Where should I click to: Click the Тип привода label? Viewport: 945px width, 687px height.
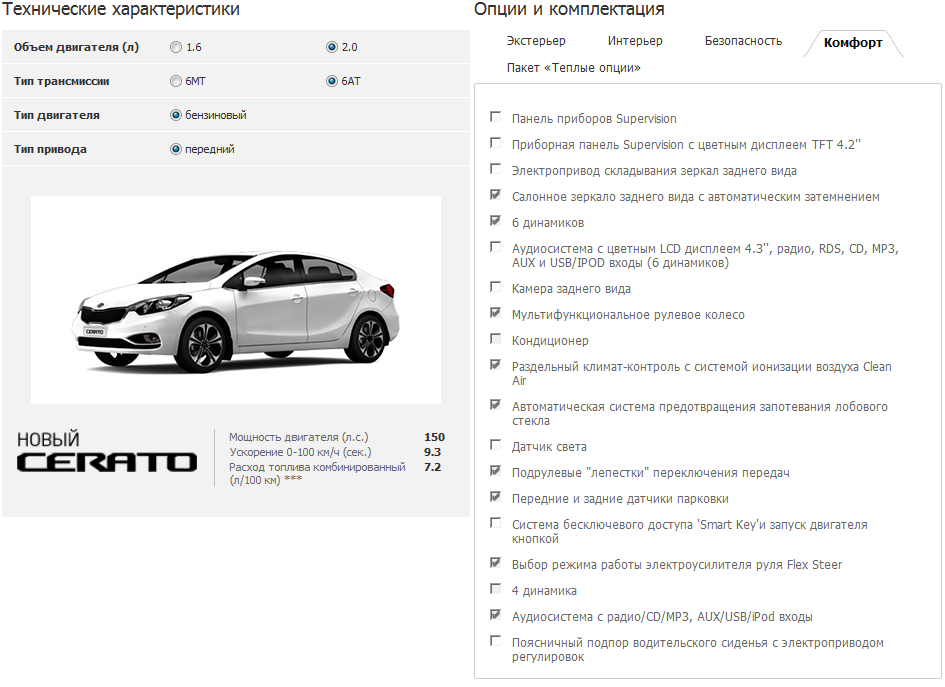tap(50, 149)
